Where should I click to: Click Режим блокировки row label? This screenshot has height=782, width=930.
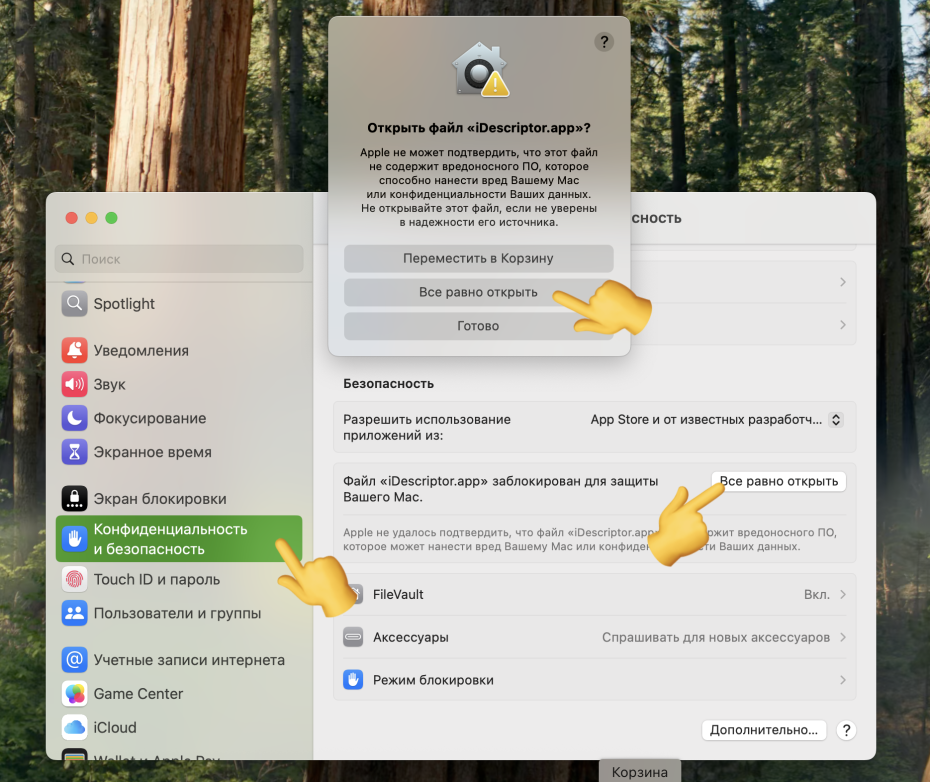pos(433,680)
